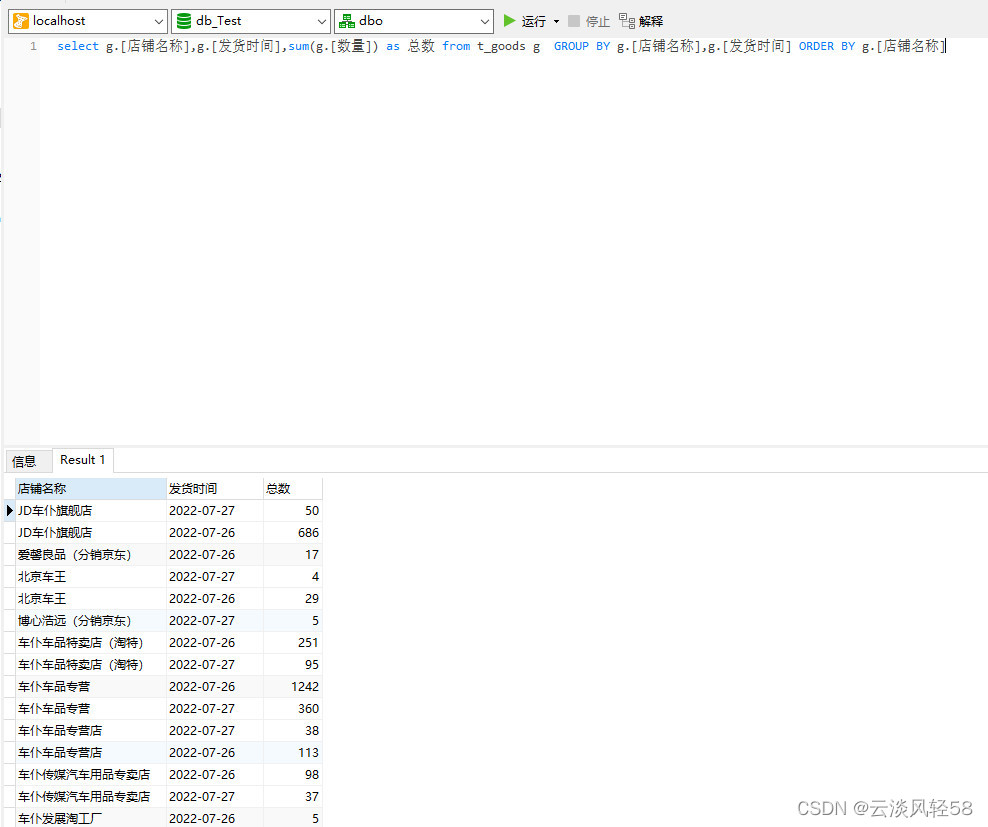The height and width of the screenshot is (827, 988).
Task: Click the 解释 explain button label
Action: [x=651, y=21]
